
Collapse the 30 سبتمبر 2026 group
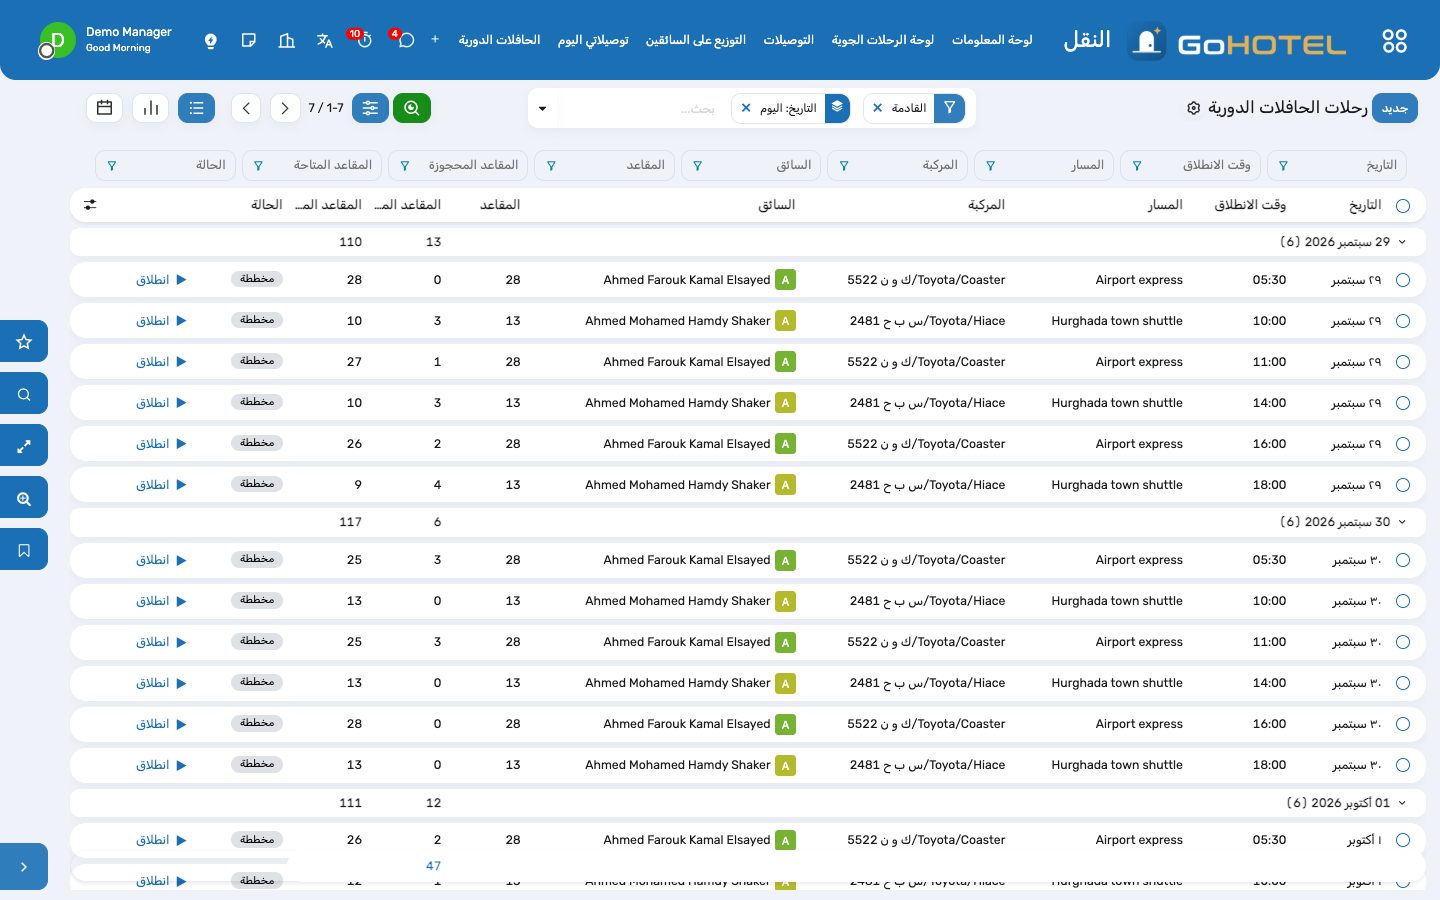1402,522
